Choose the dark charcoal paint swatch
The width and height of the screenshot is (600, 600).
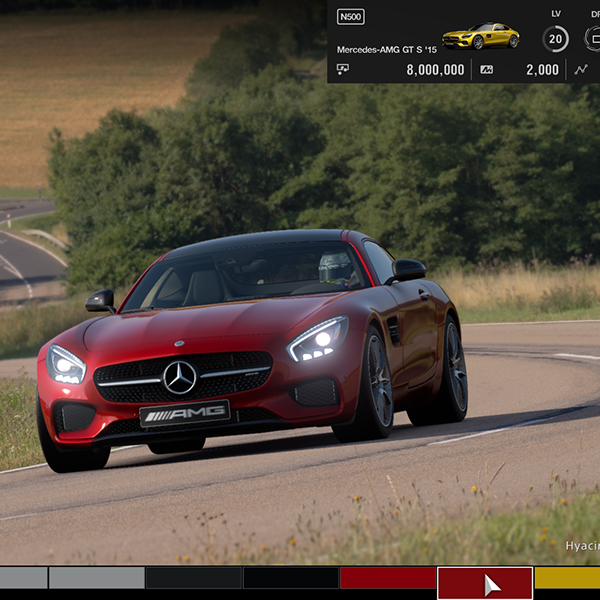tap(194, 577)
